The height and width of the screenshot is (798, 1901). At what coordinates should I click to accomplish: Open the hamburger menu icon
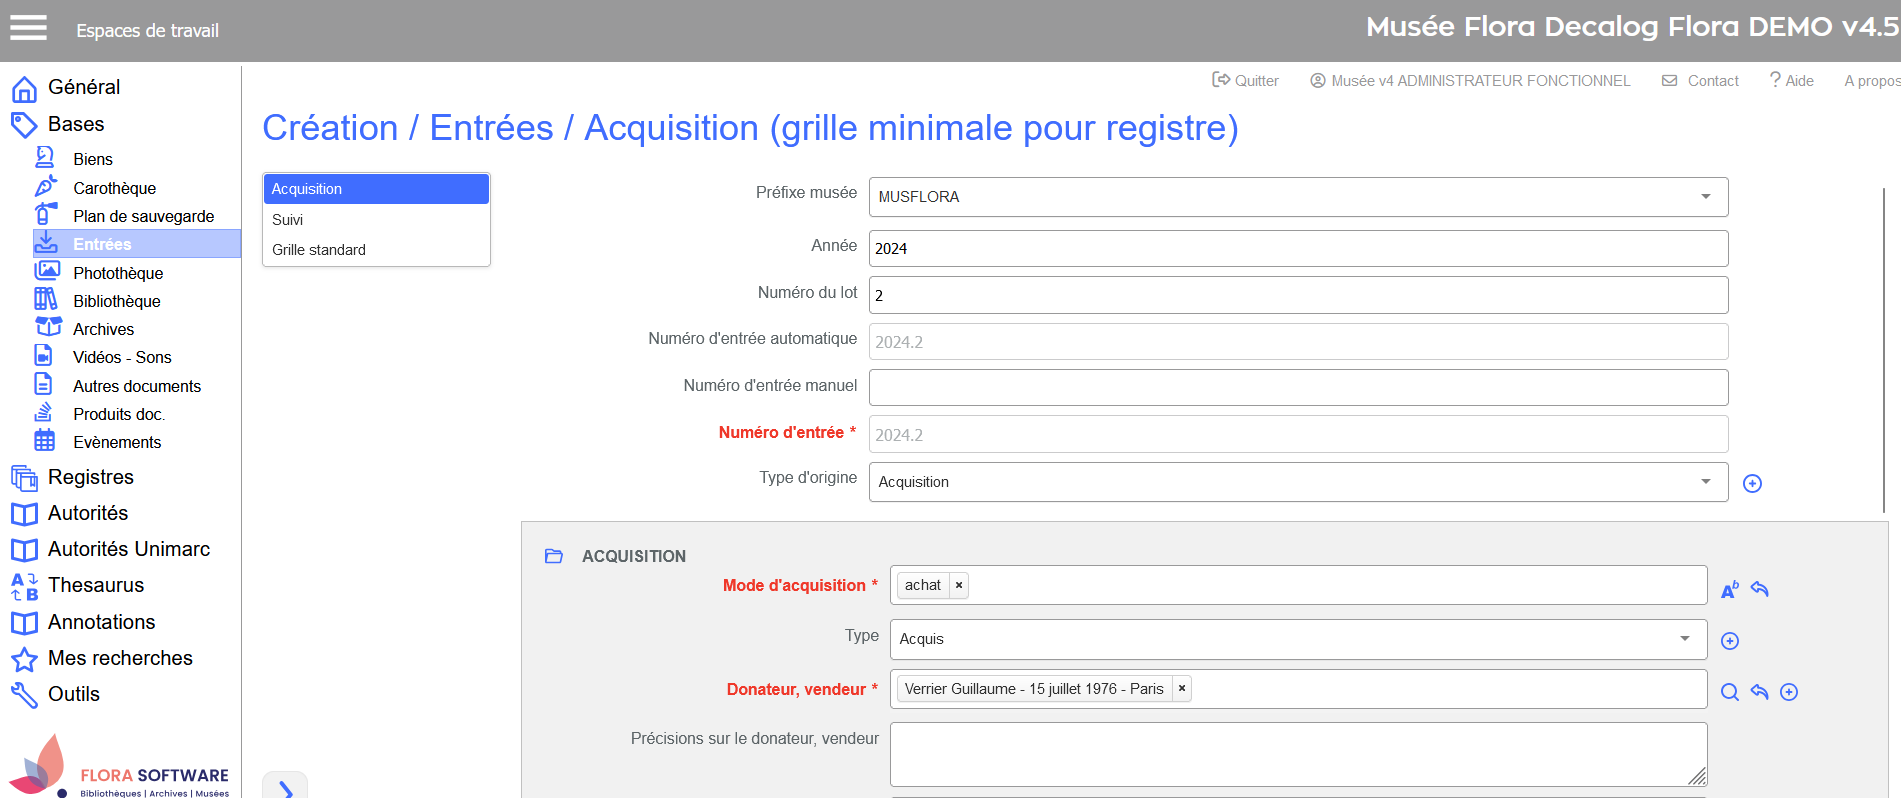tap(28, 28)
